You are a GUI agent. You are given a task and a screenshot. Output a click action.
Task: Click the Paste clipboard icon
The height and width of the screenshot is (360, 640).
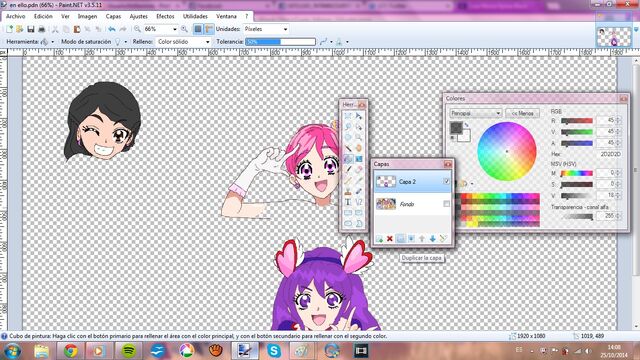point(77,29)
